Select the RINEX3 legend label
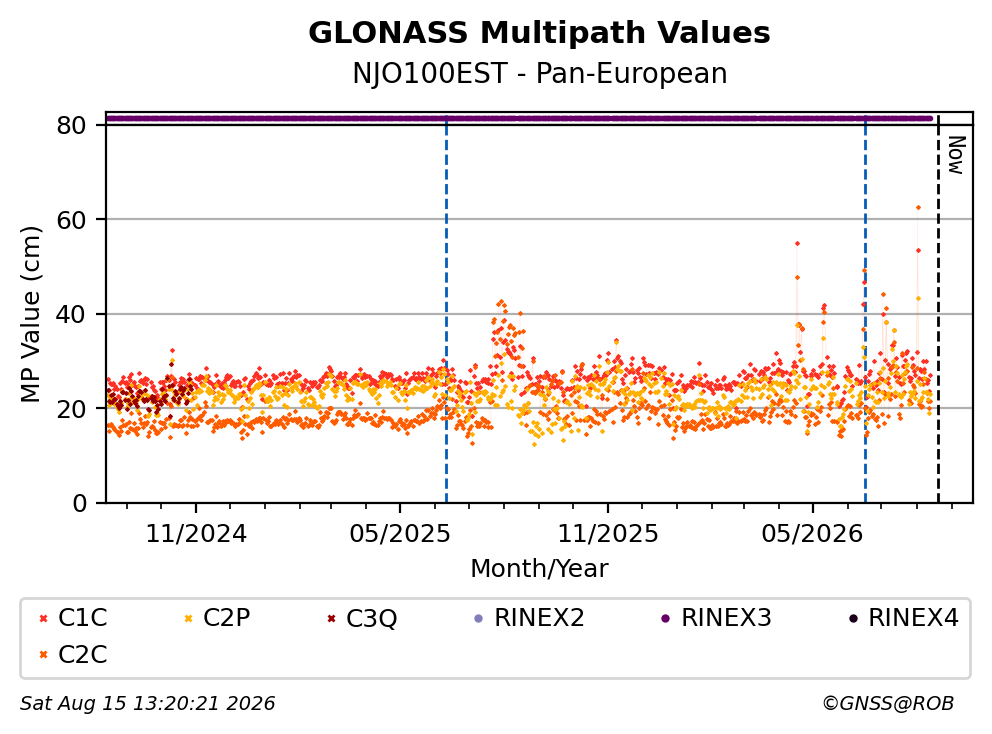Viewport: 992px width, 734px height. tap(726, 618)
